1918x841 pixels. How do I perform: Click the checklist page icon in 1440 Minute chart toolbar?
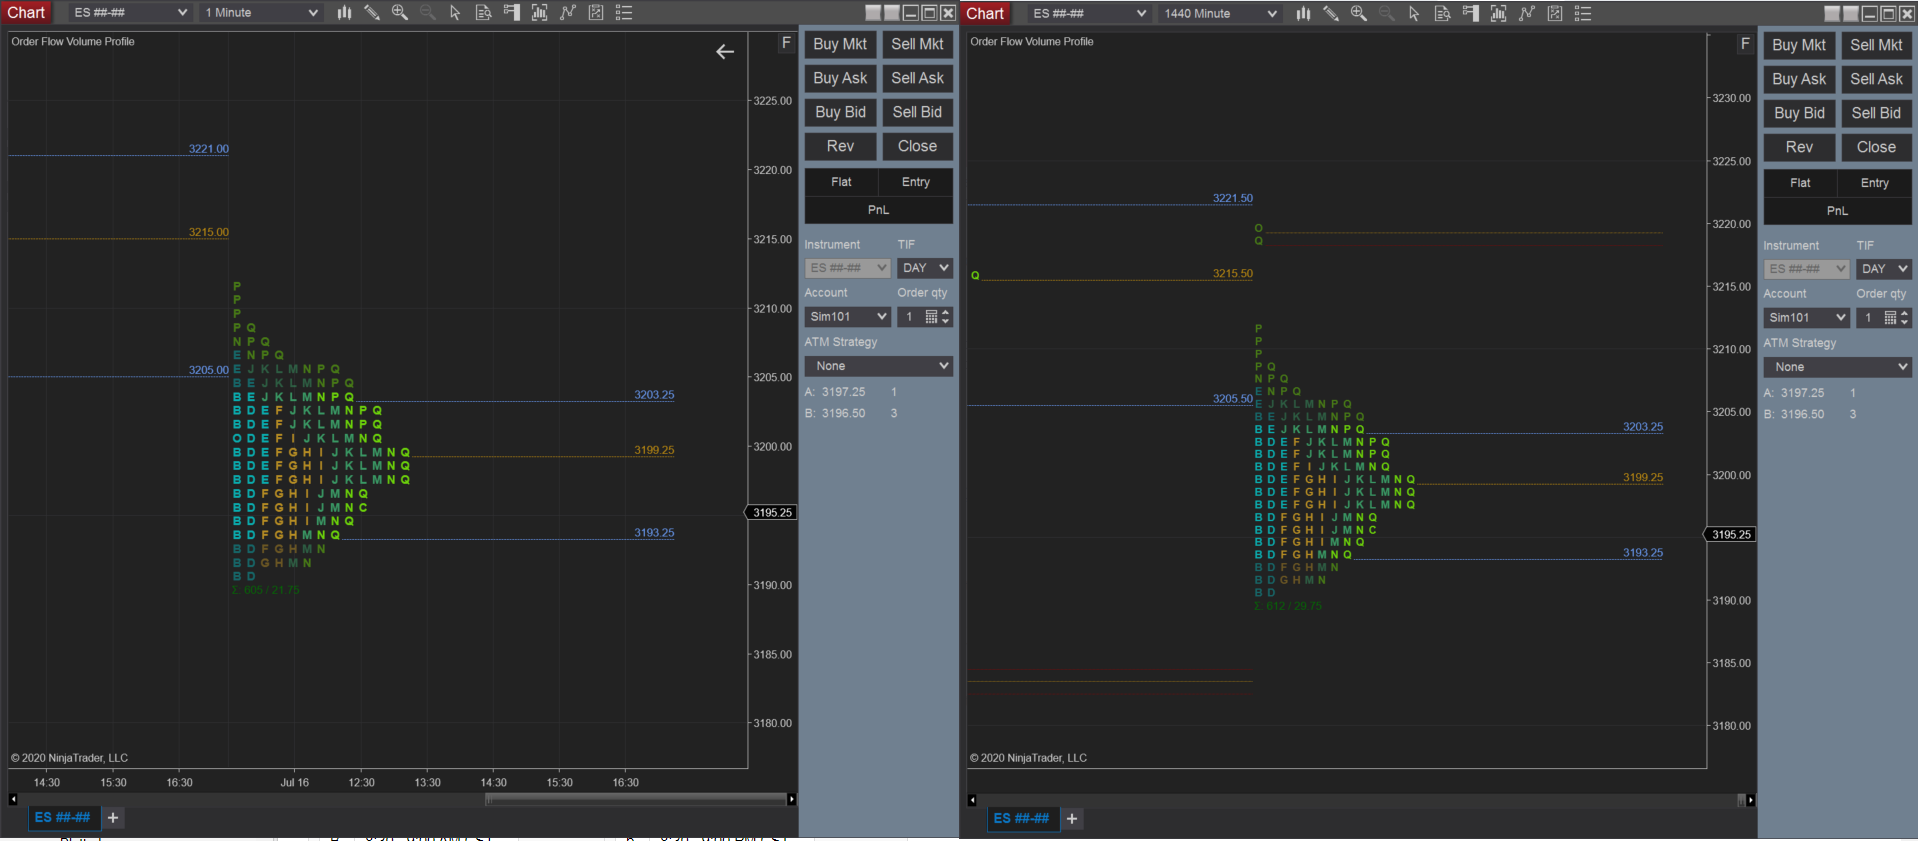click(1555, 13)
